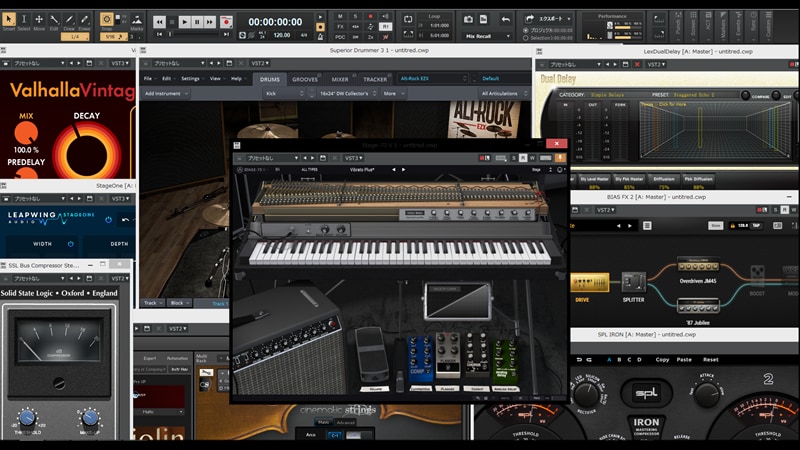Switch to the MIXER tab
Image resolution: width=800 pixels, height=450 pixels.
click(x=340, y=79)
